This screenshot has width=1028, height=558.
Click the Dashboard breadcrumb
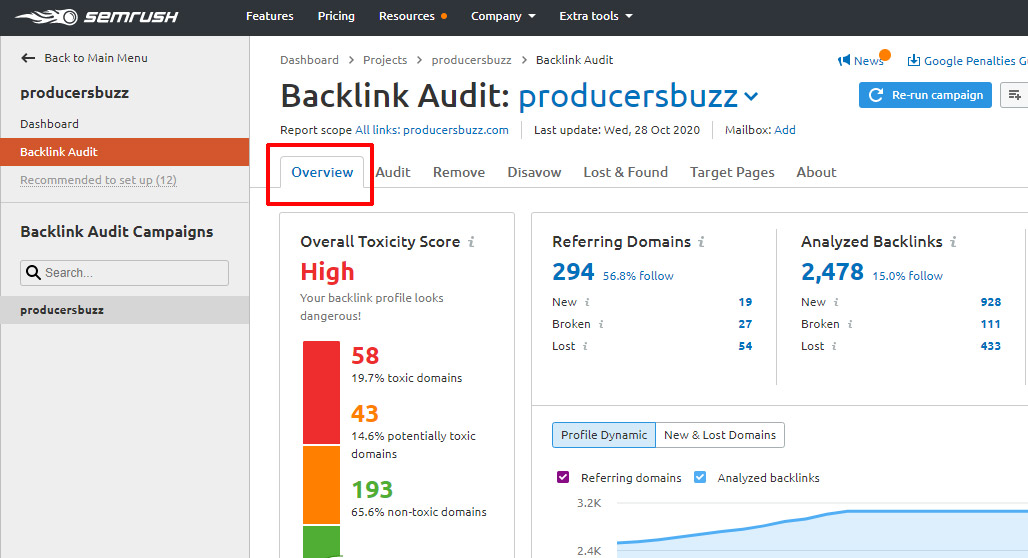coord(309,60)
